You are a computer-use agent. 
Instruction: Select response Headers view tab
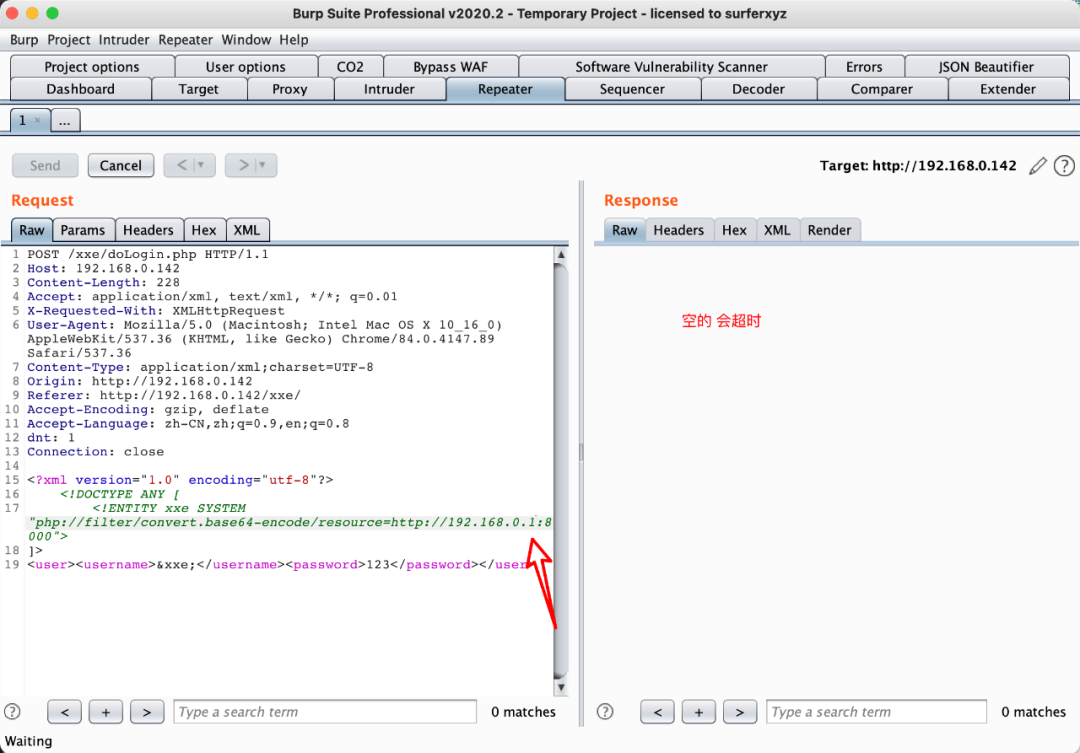pos(678,230)
